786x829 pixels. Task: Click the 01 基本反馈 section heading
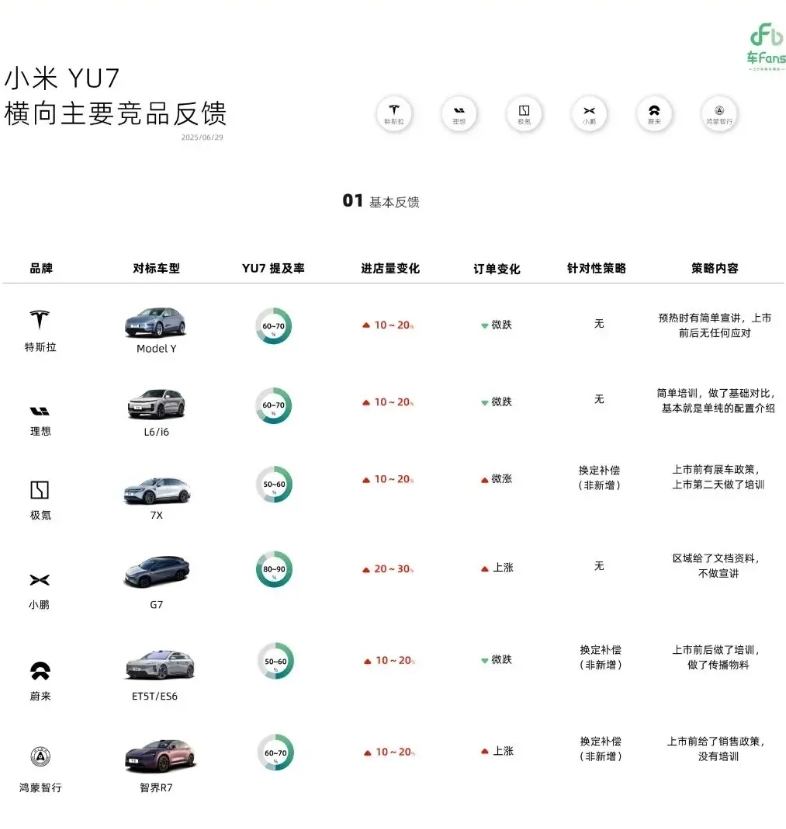tap(381, 201)
